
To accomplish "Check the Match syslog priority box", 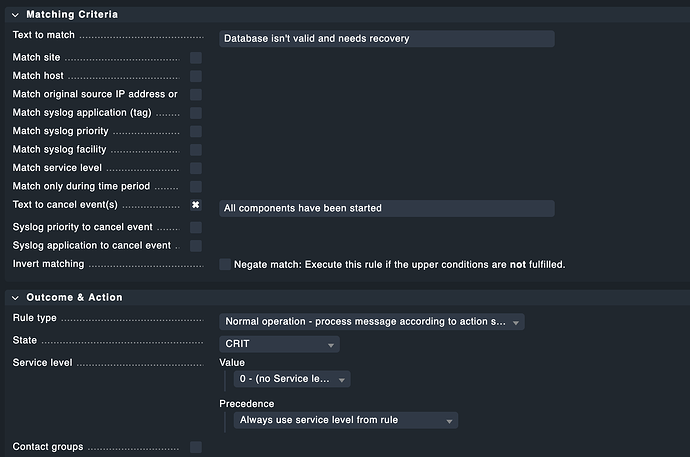I will [x=196, y=131].
